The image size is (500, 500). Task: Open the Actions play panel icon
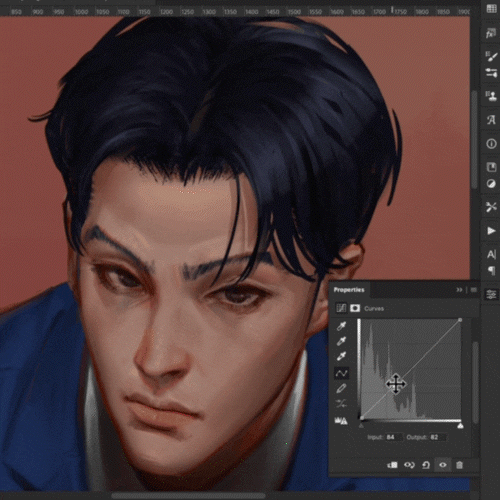(491, 231)
